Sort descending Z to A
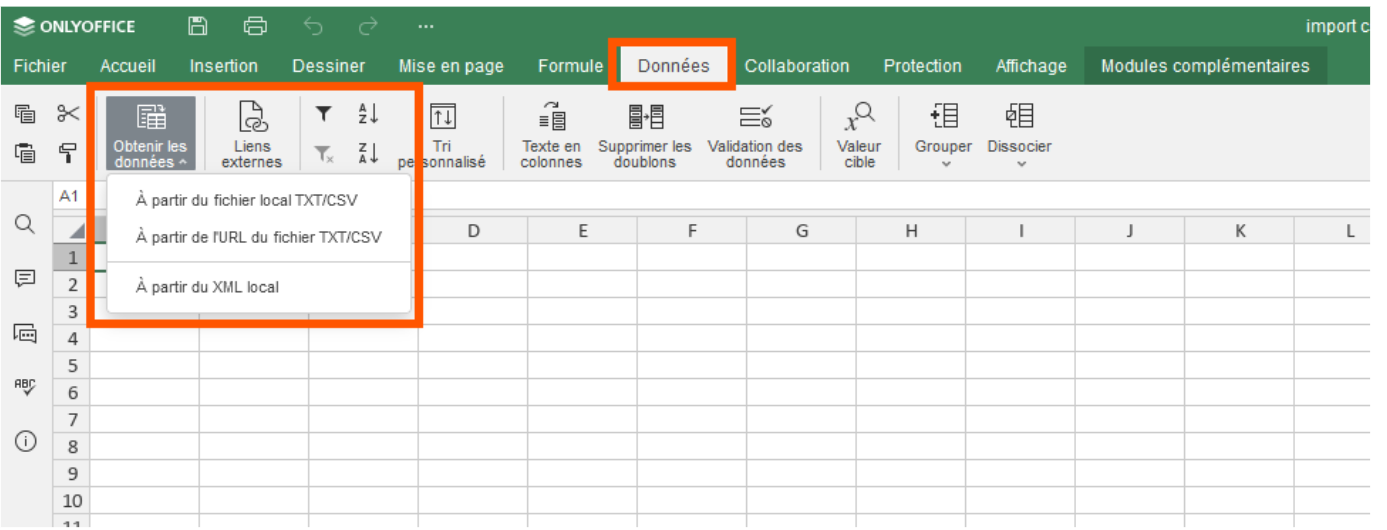Viewport: 1387px width, 530px height. 368,153
